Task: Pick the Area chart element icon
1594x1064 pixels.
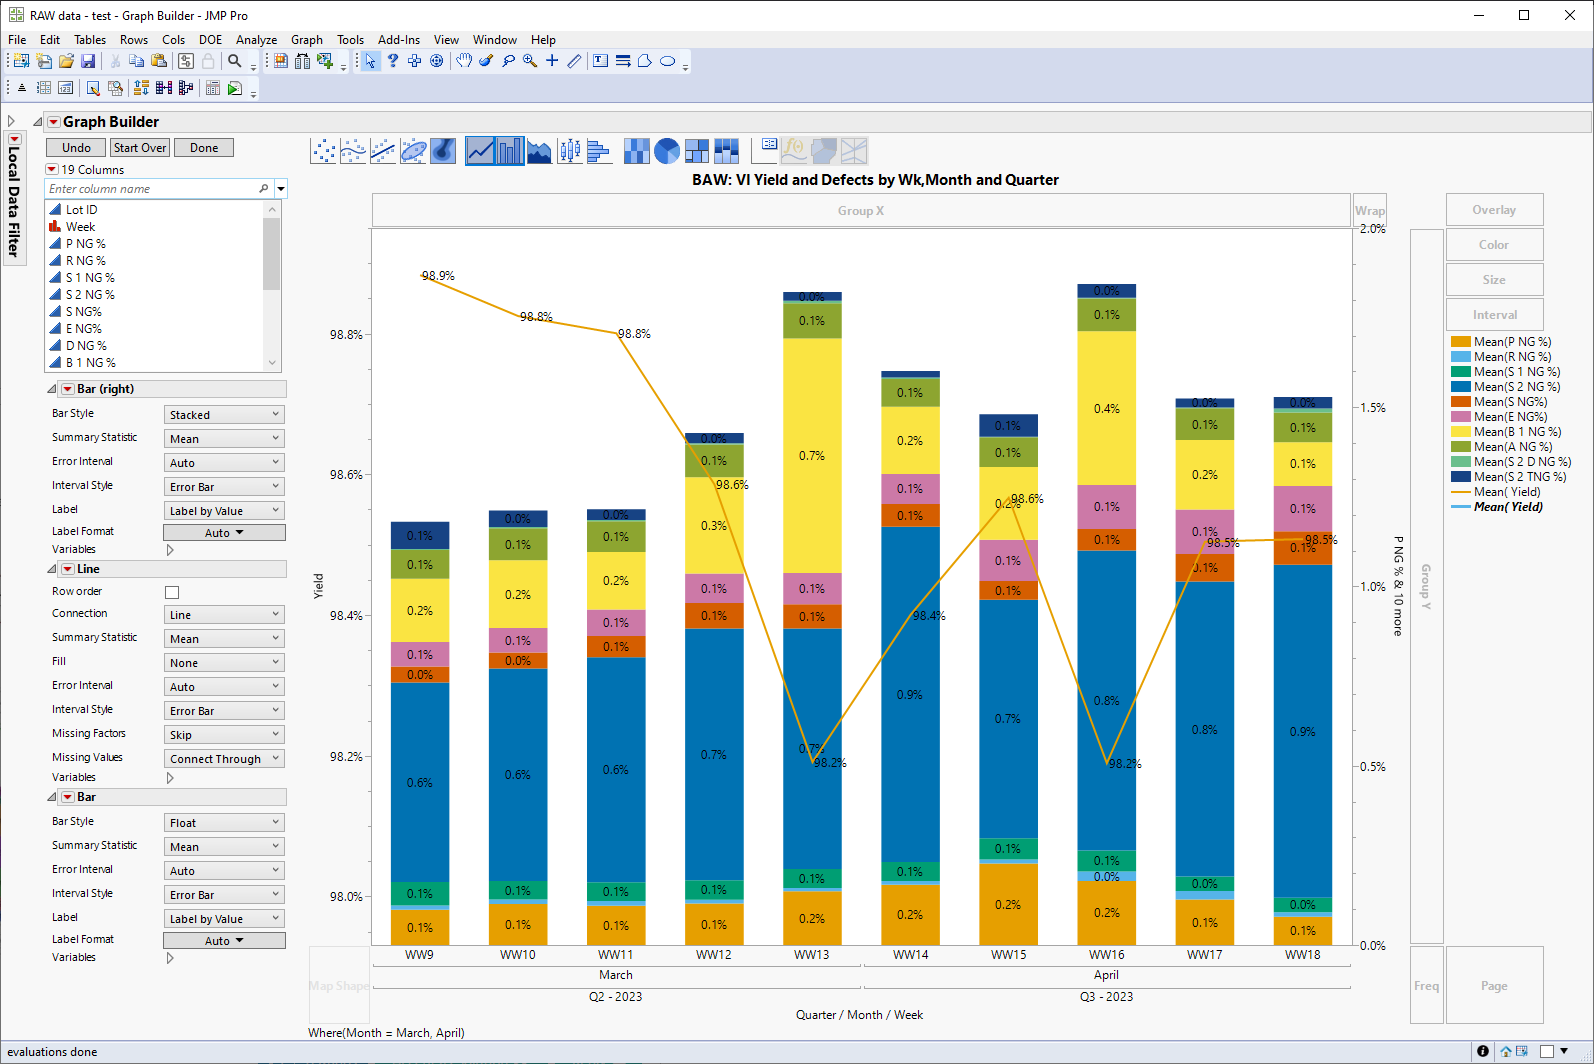Action: click(x=539, y=151)
